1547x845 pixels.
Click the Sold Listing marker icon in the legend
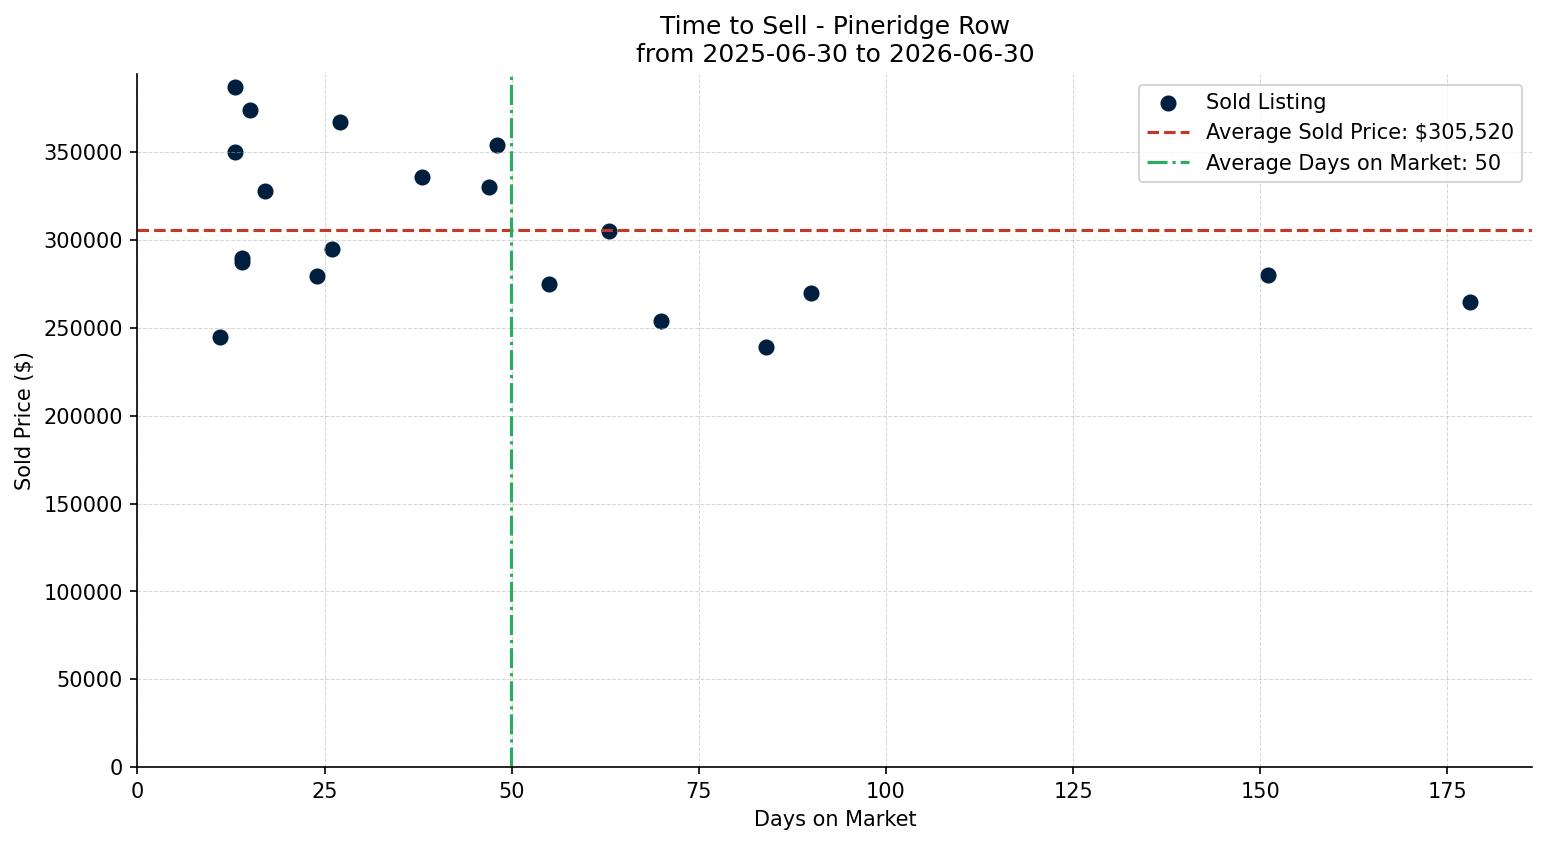coord(1168,103)
